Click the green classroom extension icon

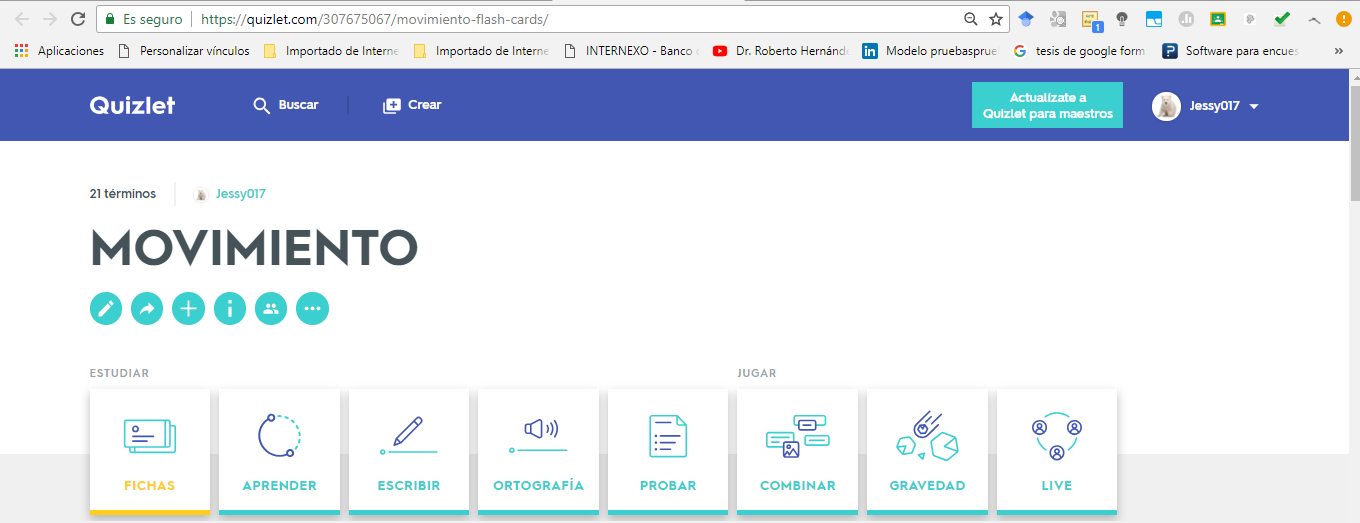[1218, 19]
